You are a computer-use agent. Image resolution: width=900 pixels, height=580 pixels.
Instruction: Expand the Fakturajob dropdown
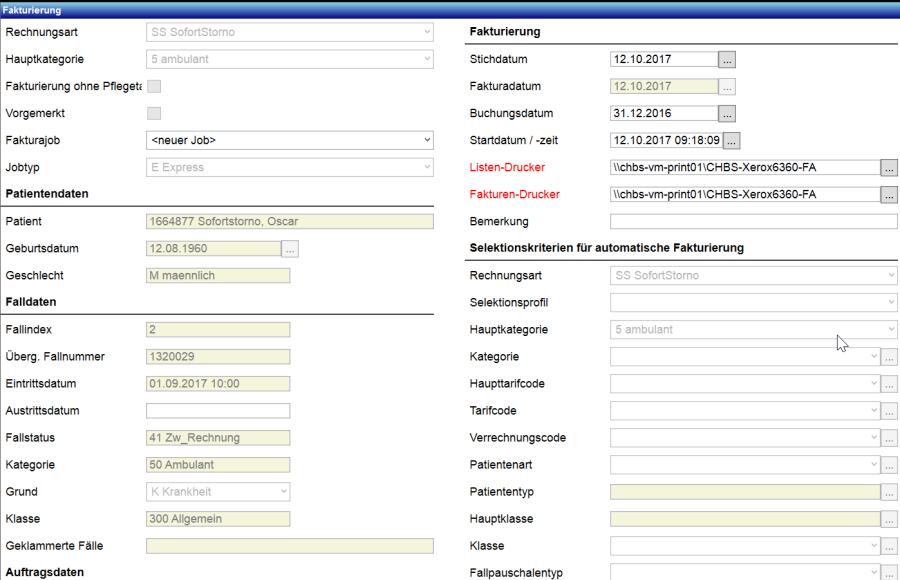coord(290,140)
